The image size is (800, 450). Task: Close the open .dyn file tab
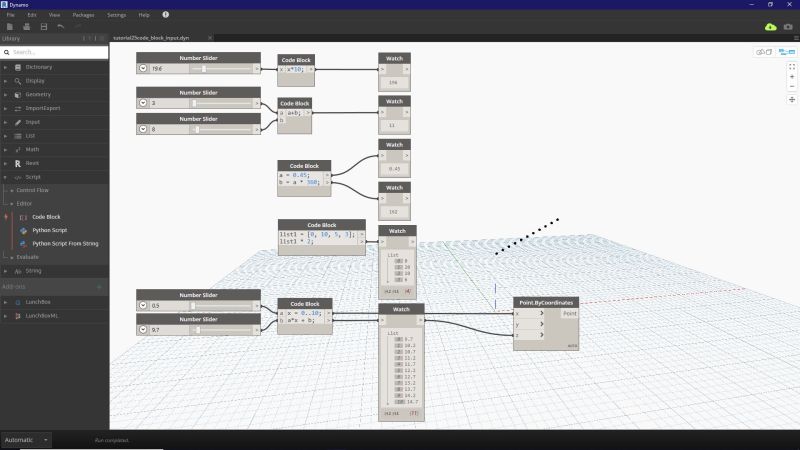click(x=210, y=38)
